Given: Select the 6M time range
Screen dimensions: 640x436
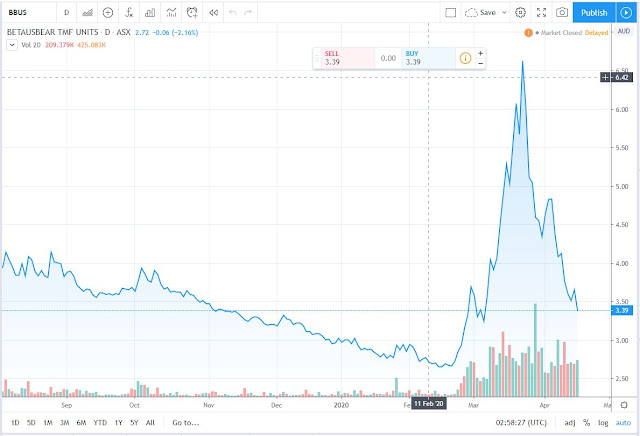Looking at the screenshot, I should (x=81, y=423).
